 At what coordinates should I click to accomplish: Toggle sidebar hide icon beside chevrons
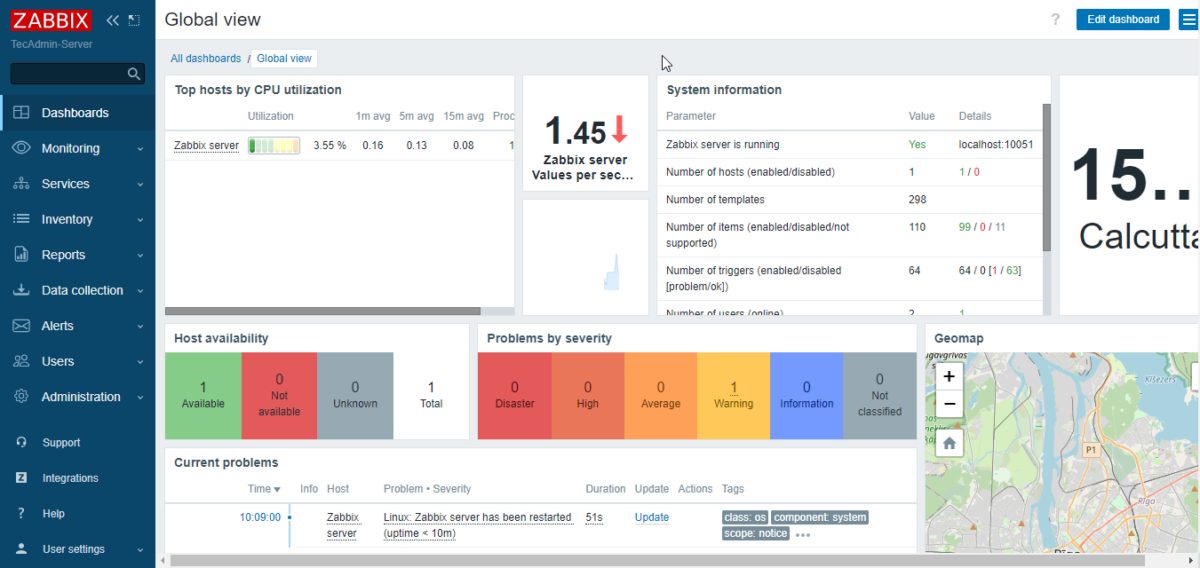tap(134, 20)
